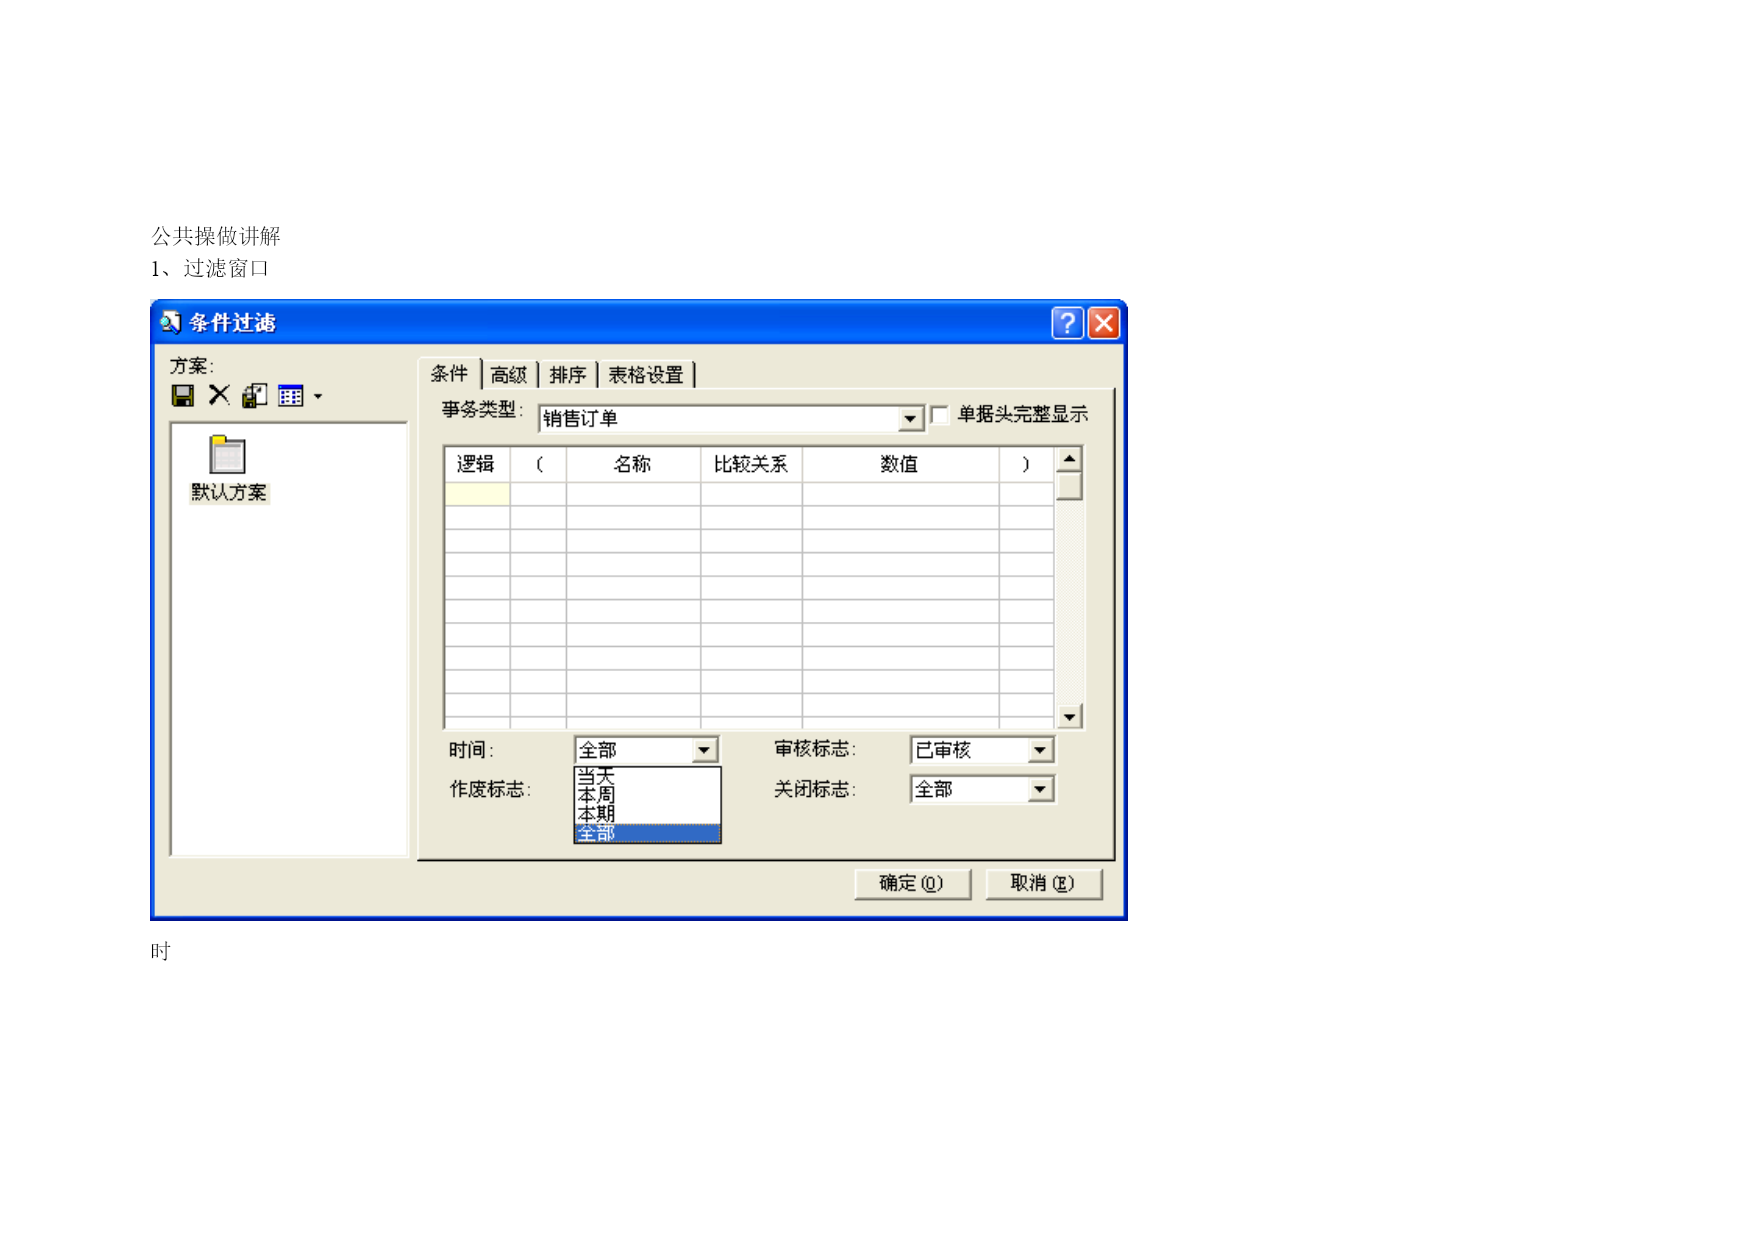Open the 事务类型 dropdown
This screenshot has height=1241, width=1754.
pos(910,419)
